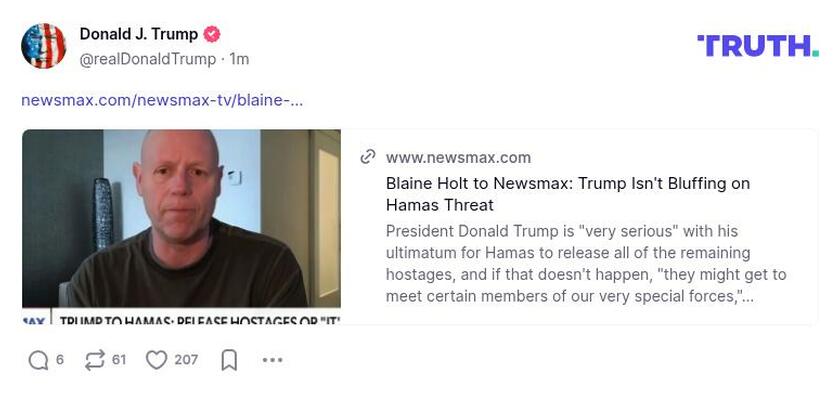Click the 61 reposts count
This screenshot has width=840, height=406.
click(x=119, y=359)
